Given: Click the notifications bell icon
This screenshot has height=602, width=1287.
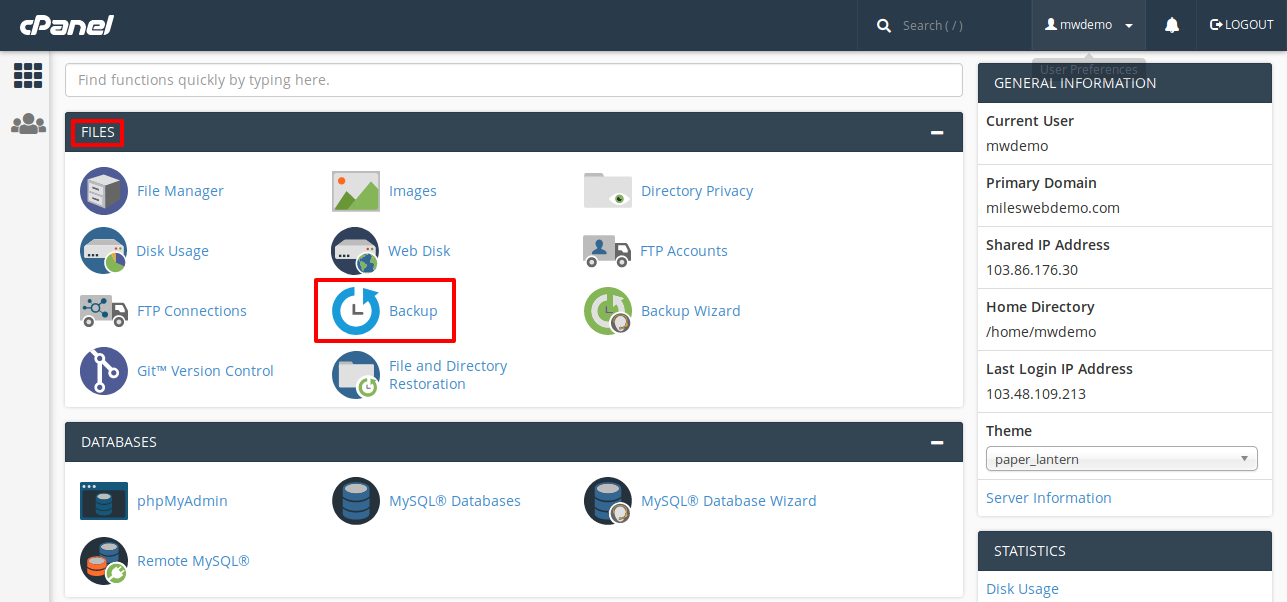Looking at the screenshot, I should click(1172, 25).
